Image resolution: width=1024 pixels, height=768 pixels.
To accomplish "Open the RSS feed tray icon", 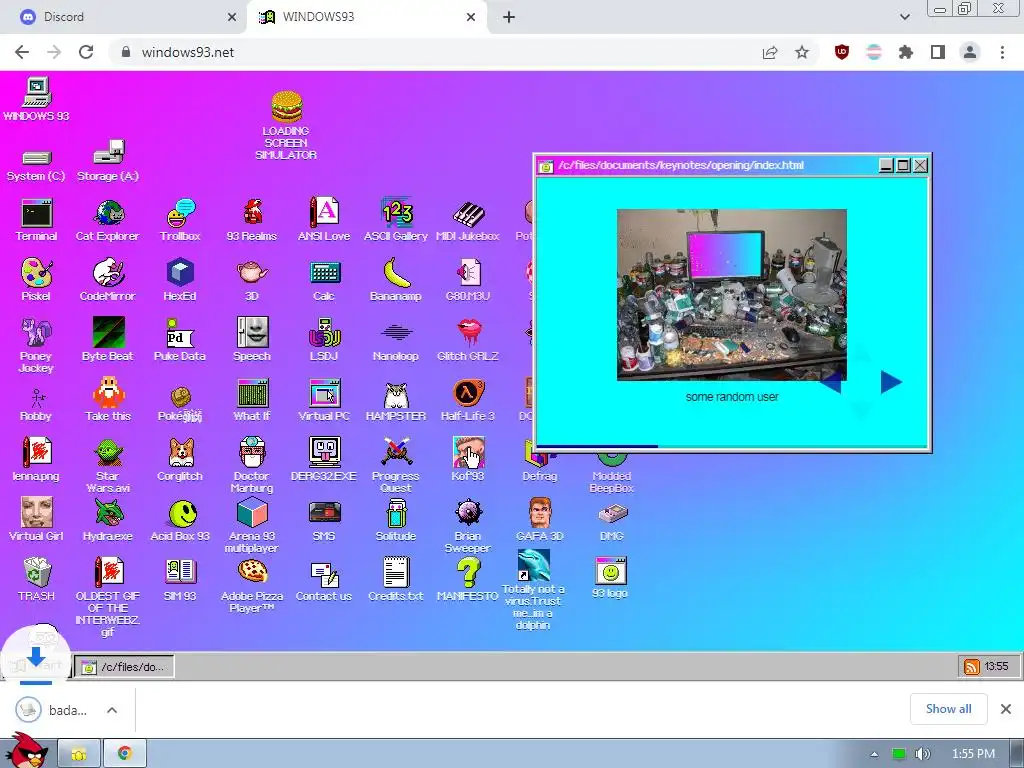I will [x=972, y=667].
